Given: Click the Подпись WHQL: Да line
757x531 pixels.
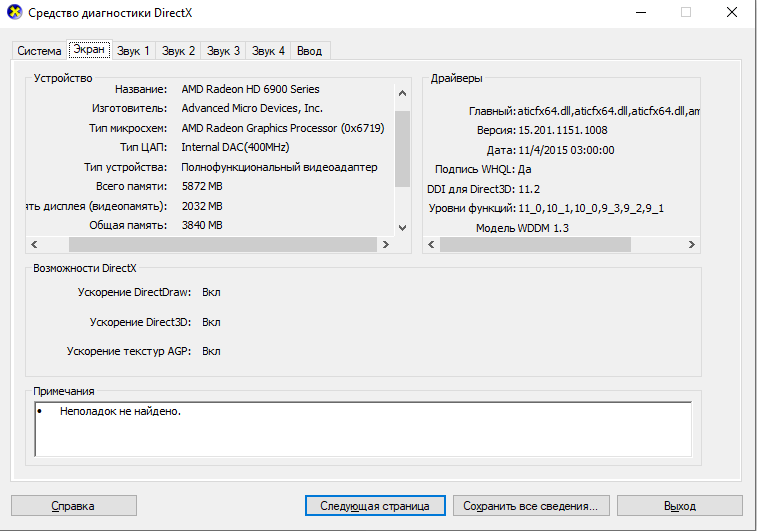Looking at the screenshot, I should 483,169.
